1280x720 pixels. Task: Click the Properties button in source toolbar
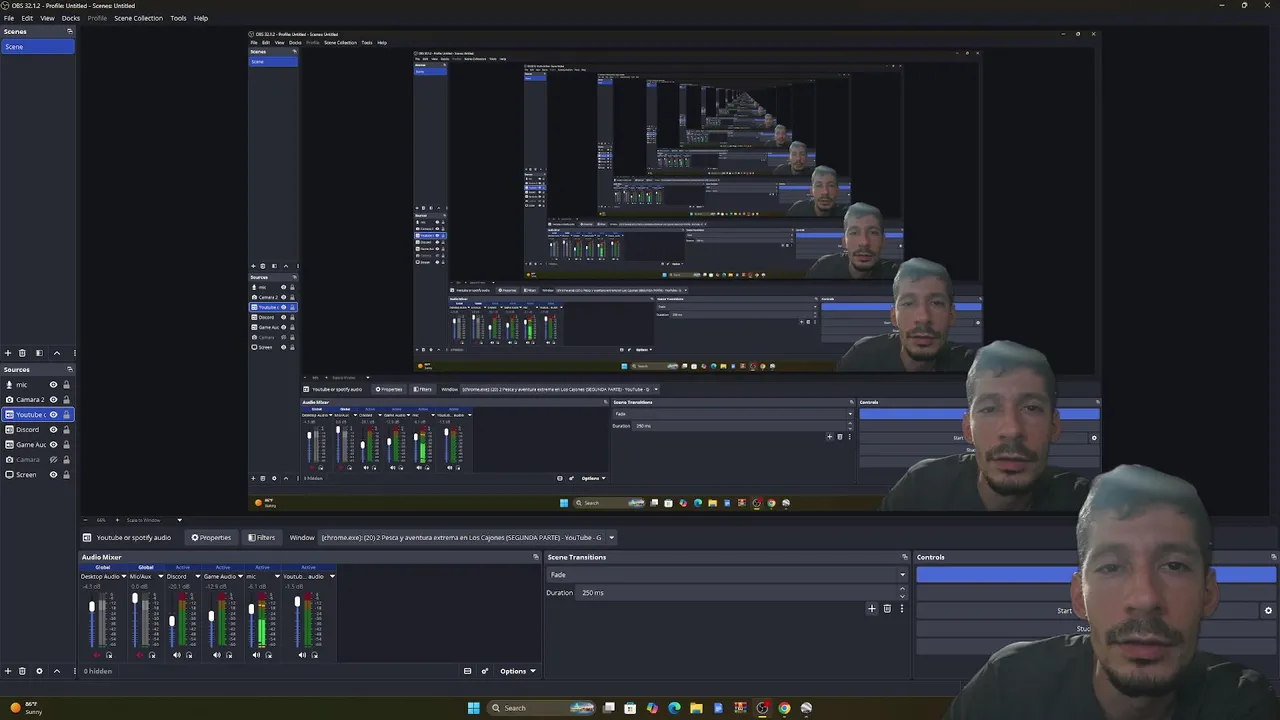[211, 538]
